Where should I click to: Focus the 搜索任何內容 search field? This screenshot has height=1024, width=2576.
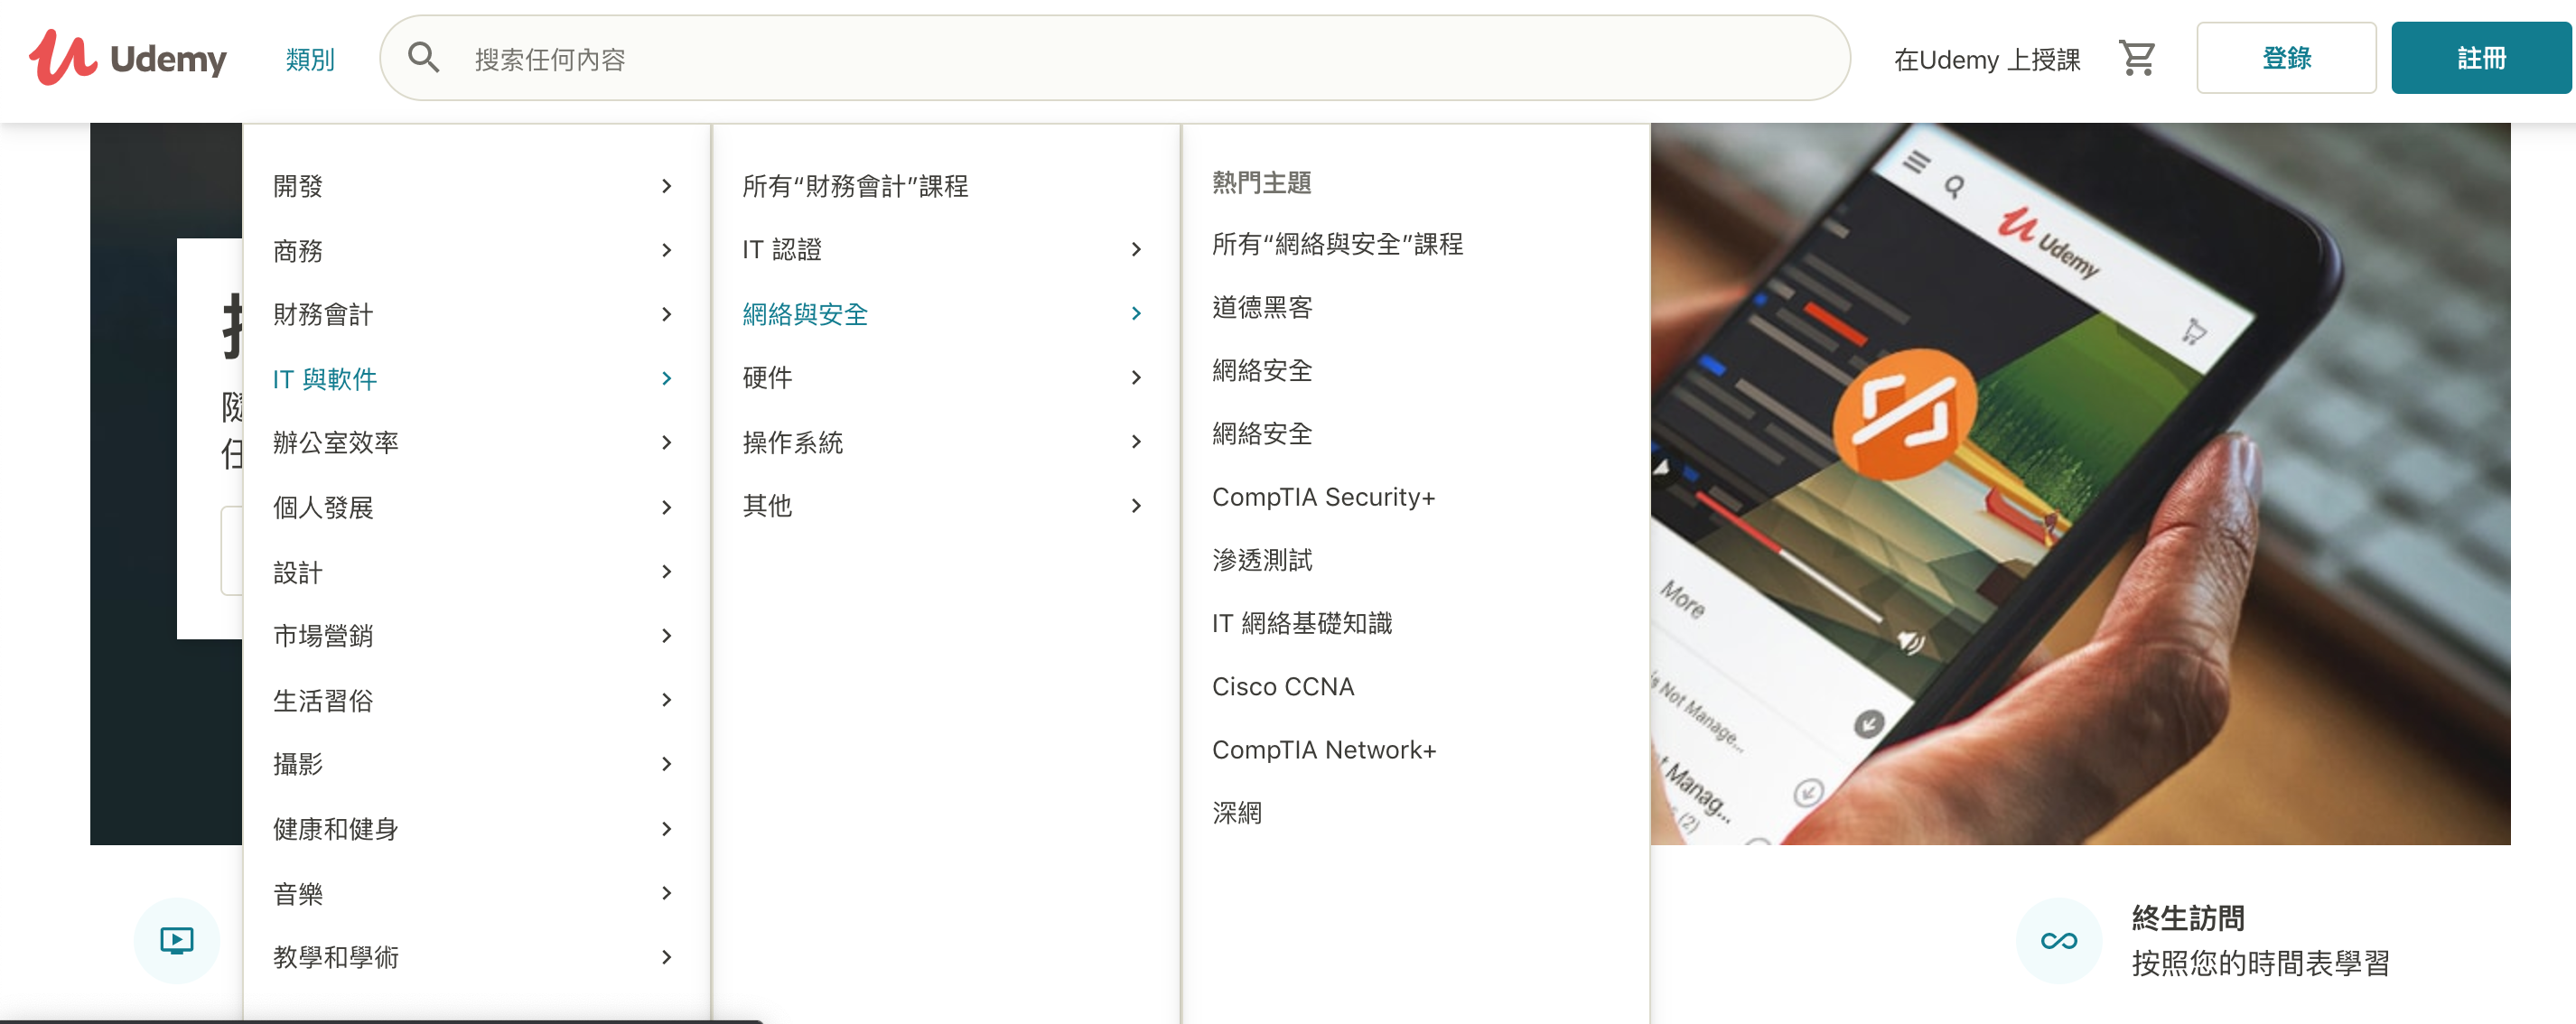pyautogui.click(x=1114, y=58)
